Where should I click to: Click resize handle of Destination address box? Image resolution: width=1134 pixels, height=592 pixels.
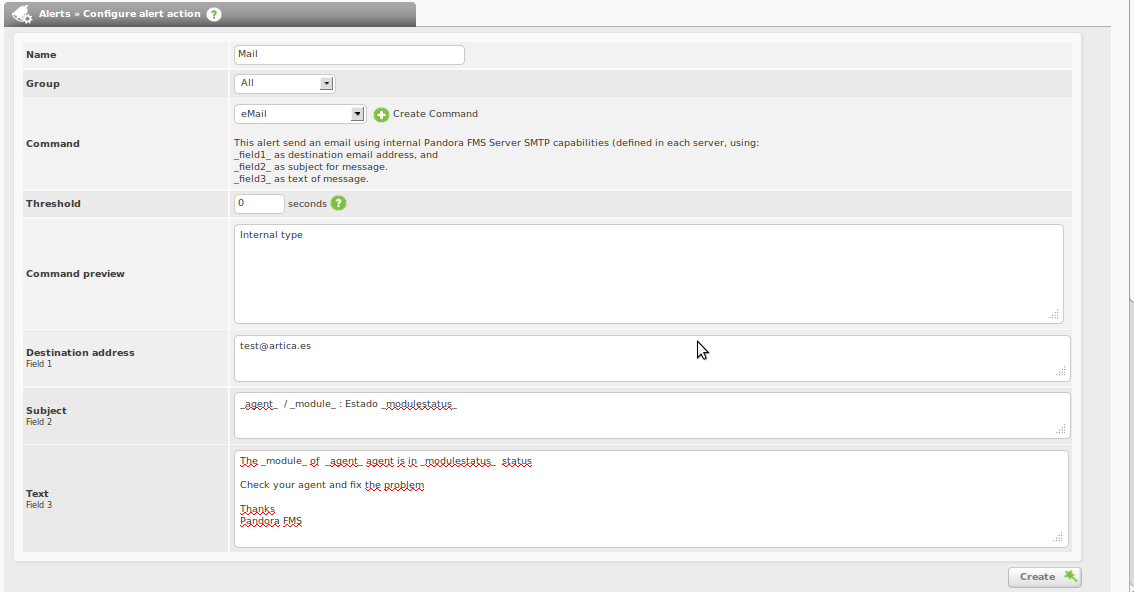tap(1061, 372)
